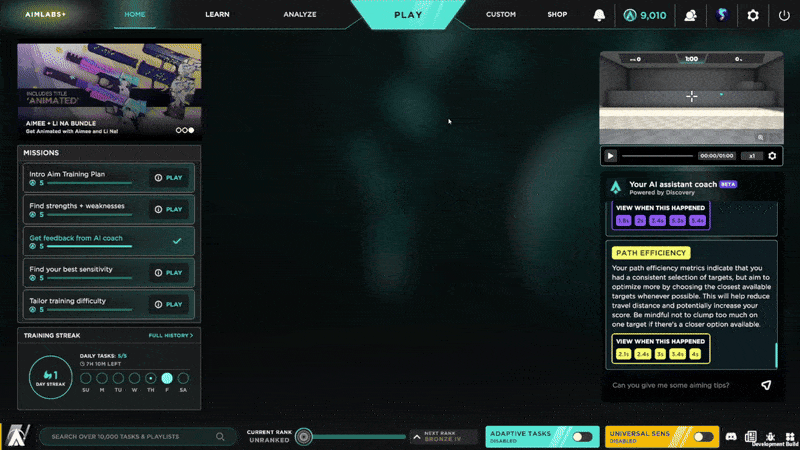Open the notifications bell
800x450 pixels.
click(x=599, y=15)
